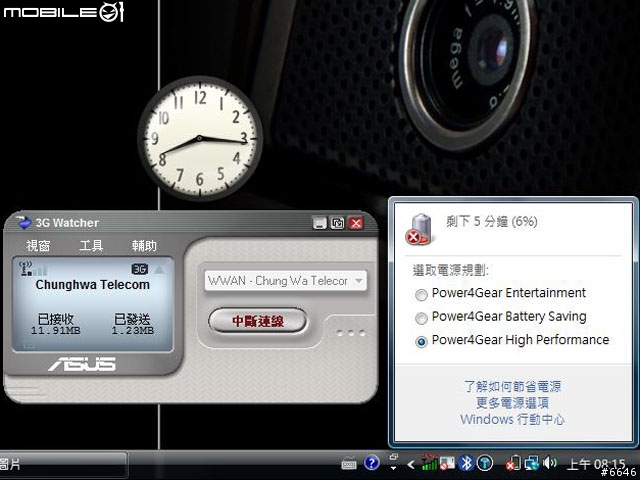
Task: Click the volume speaker tray icon
Action: (x=549, y=463)
